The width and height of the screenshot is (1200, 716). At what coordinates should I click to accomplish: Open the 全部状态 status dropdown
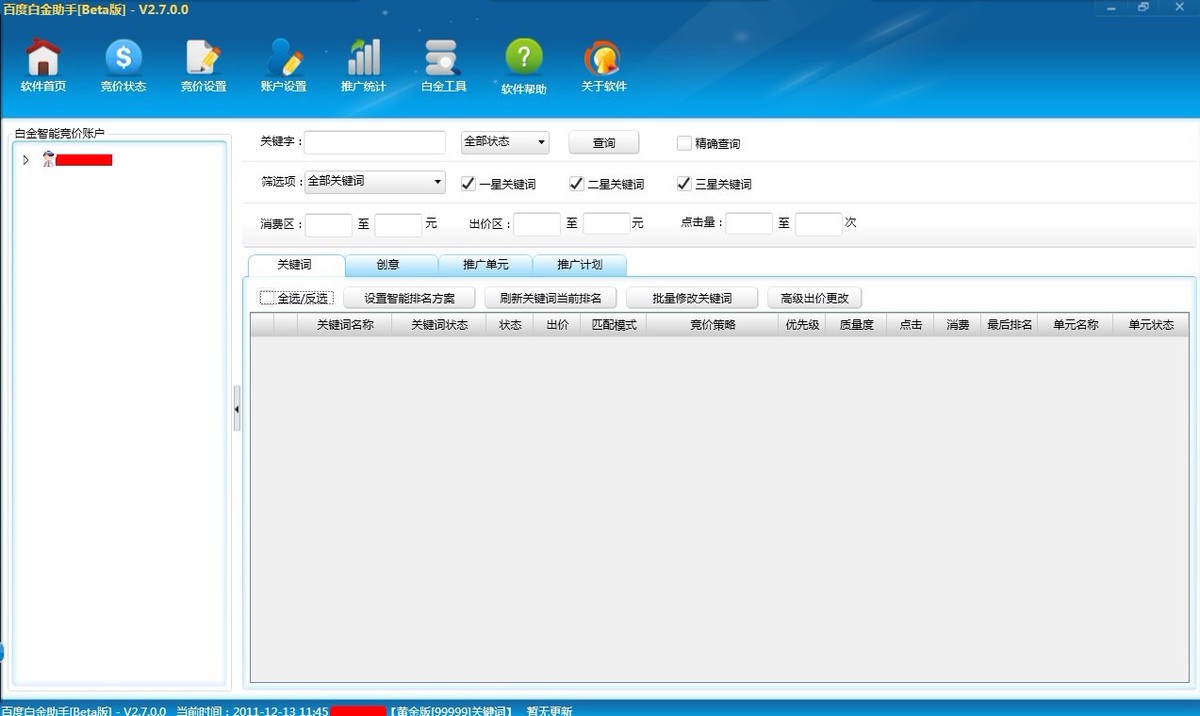pos(505,142)
